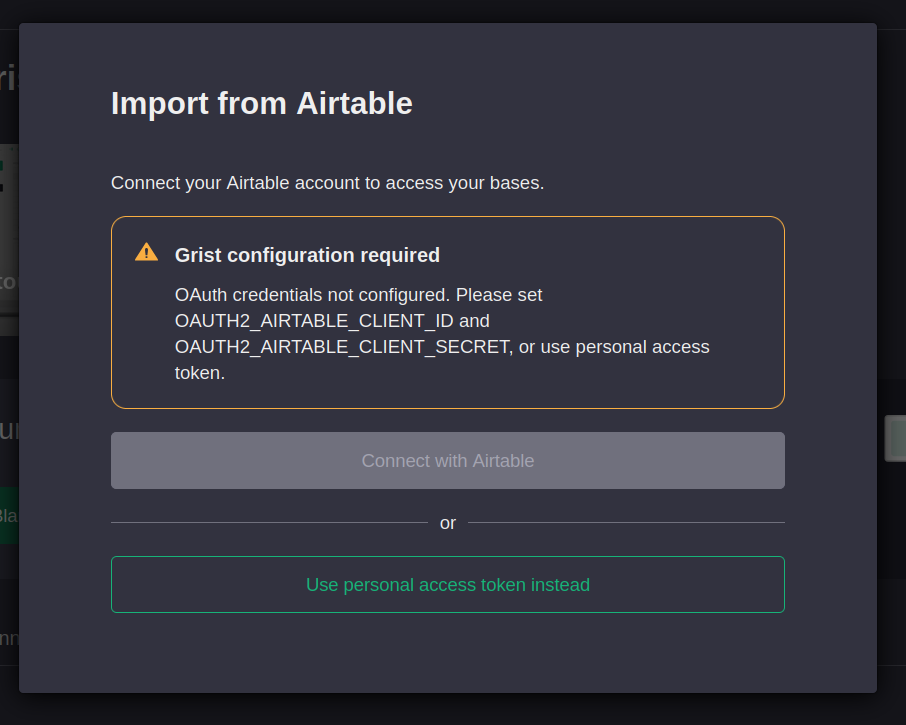This screenshot has height=725, width=906.
Task: Select the Grist configuration required heading
Action: pyautogui.click(x=307, y=255)
